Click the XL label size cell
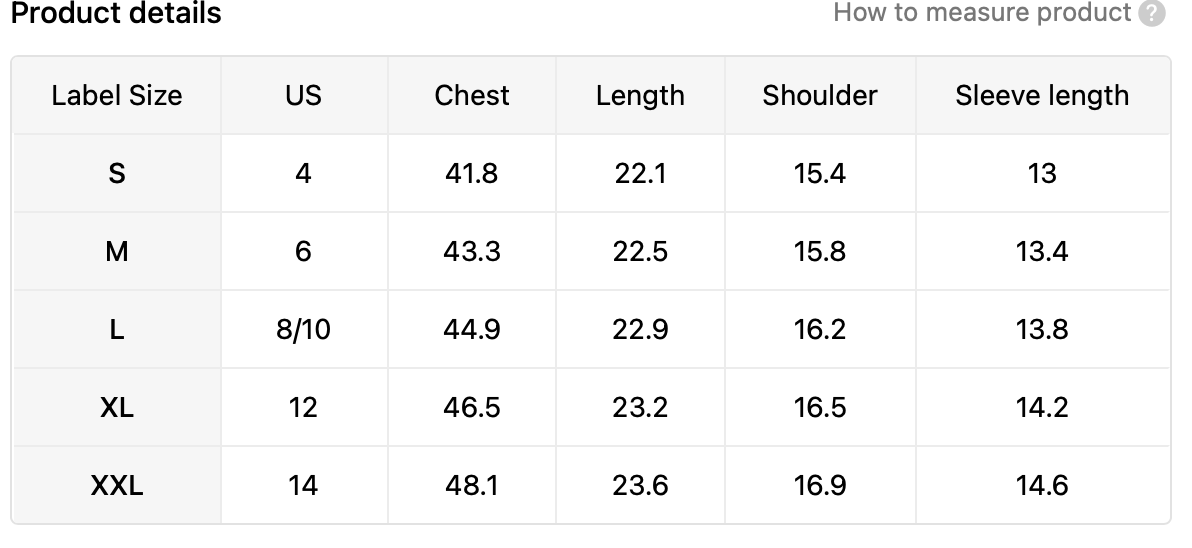 point(117,408)
